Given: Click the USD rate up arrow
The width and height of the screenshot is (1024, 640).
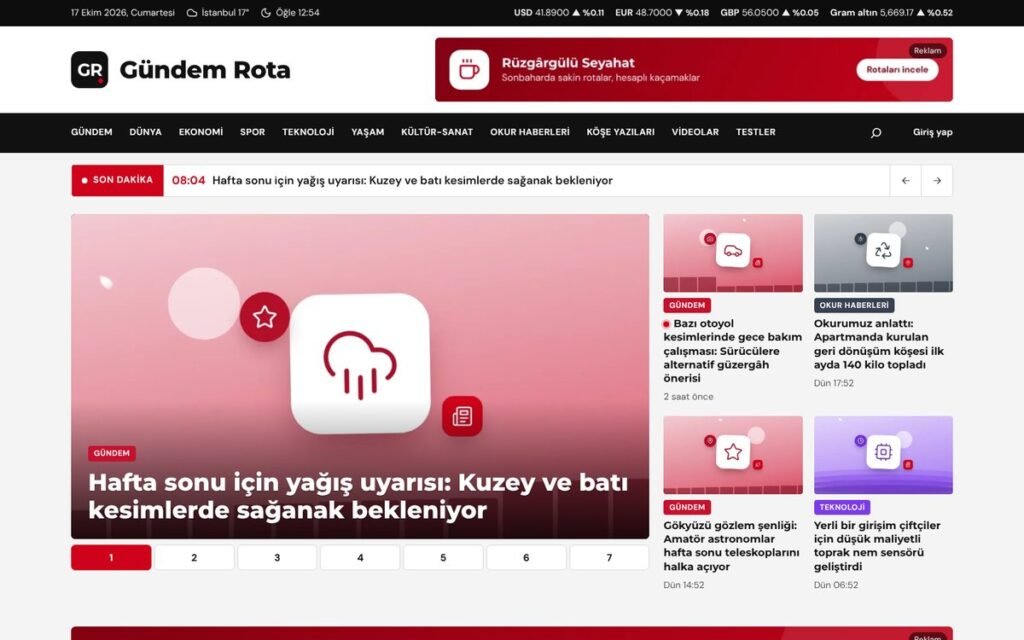Looking at the screenshot, I should [576, 12].
